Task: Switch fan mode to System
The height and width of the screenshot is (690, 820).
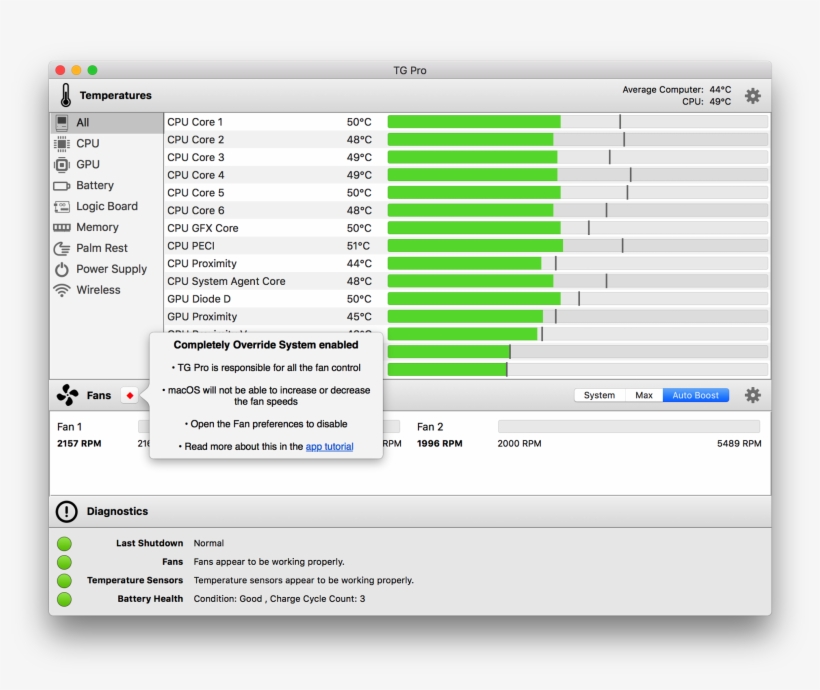Action: (599, 395)
